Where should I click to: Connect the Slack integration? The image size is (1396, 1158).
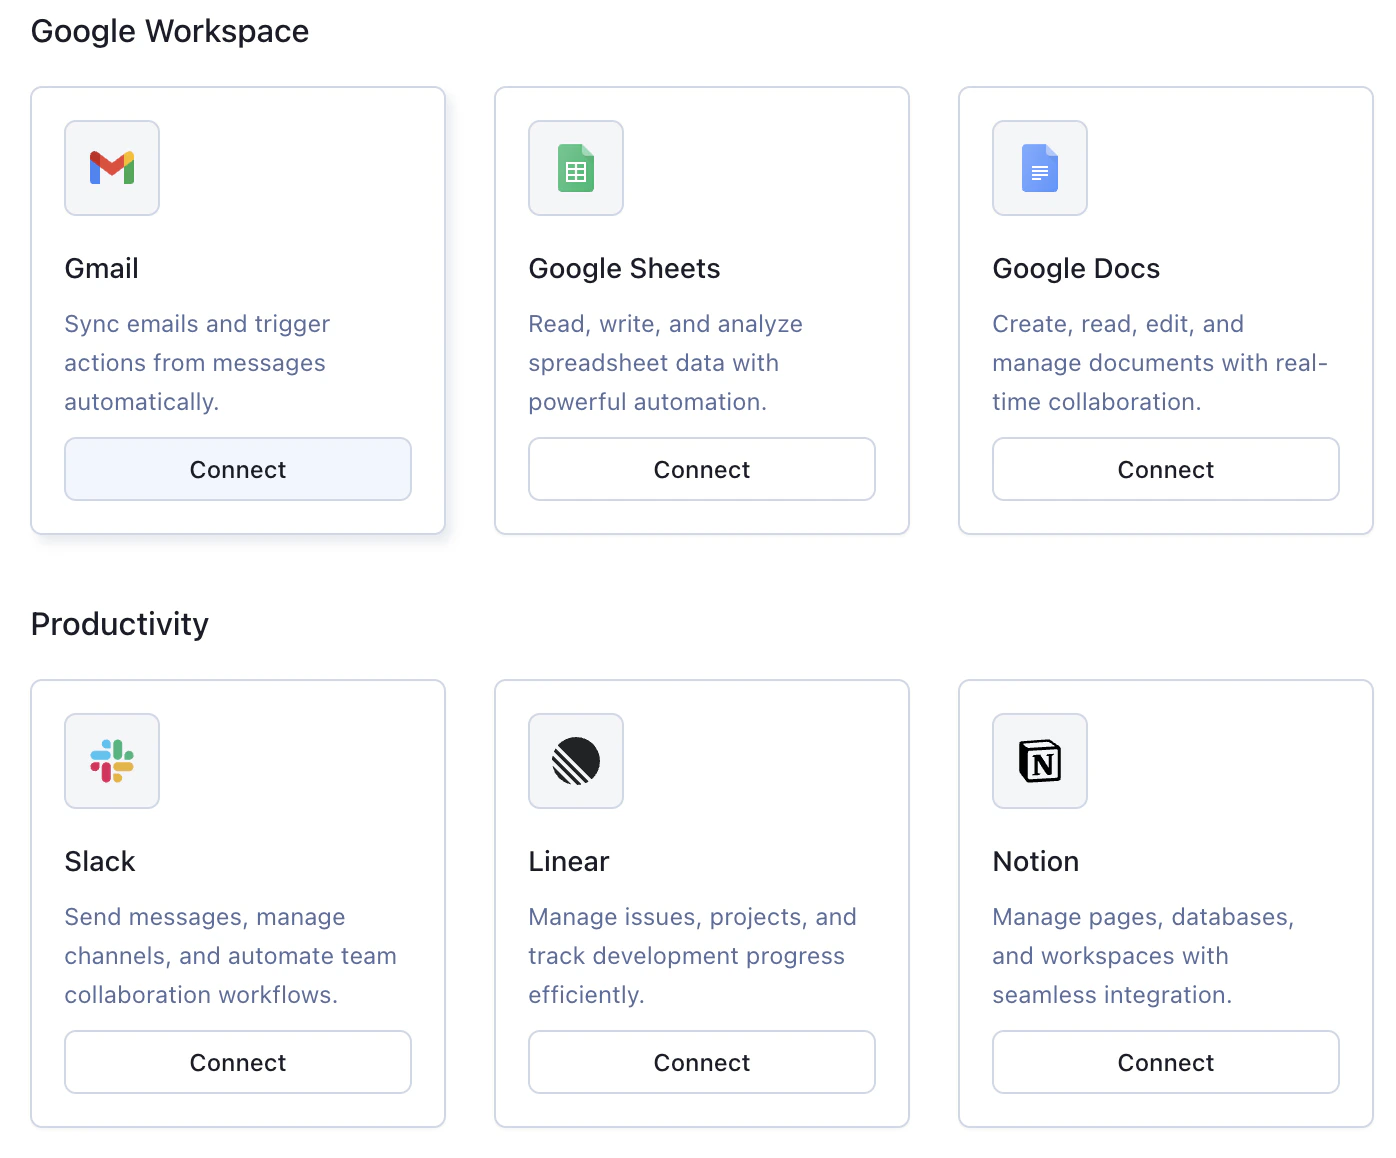click(238, 1062)
